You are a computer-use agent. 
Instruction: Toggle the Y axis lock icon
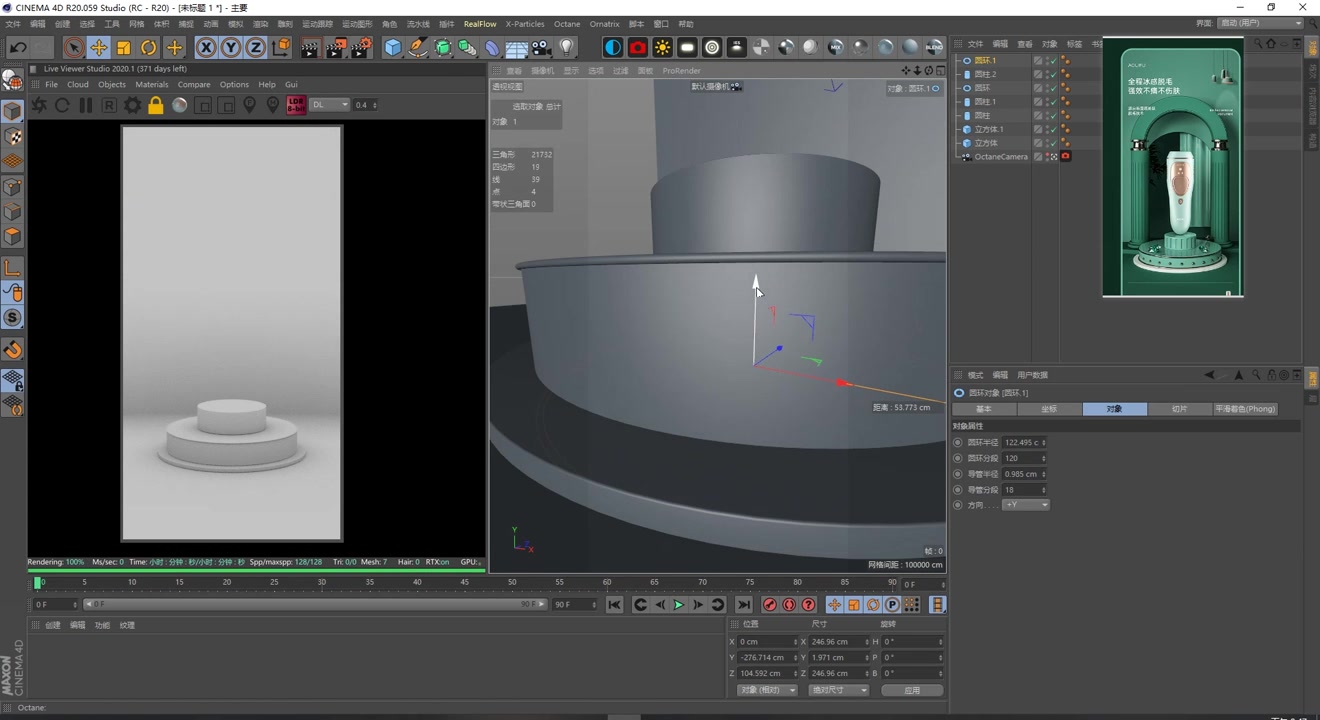pyautogui.click(x=232, y=47)
